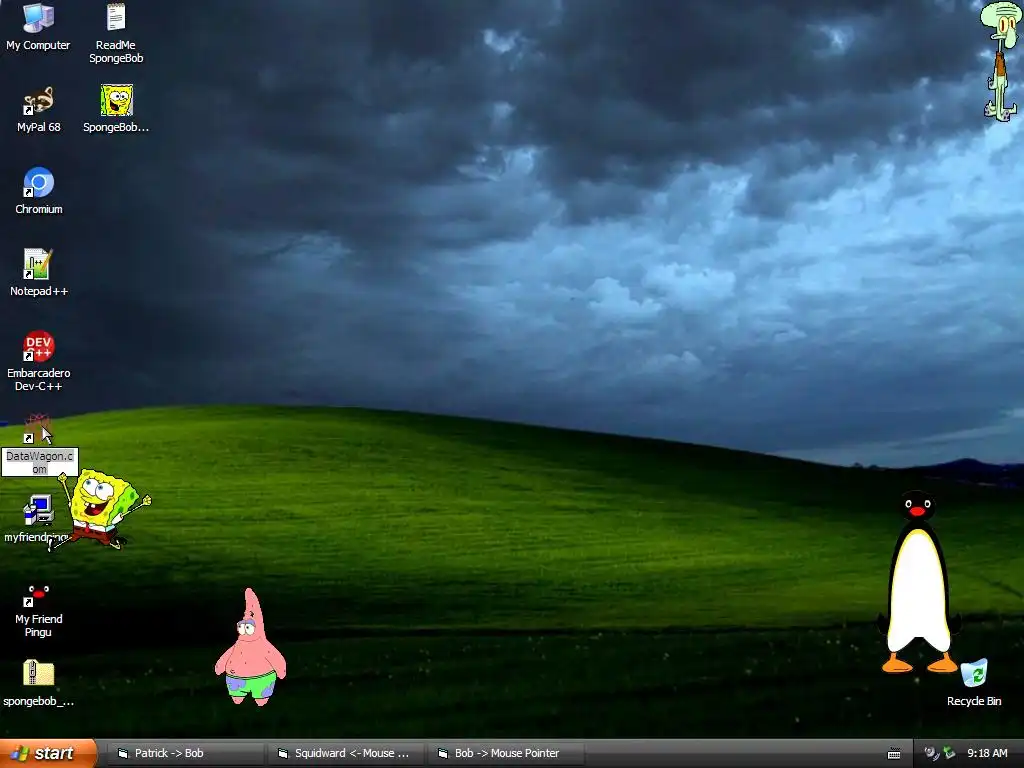The width and height of the screenshot is (1024, 768).
Task: Click the keyboard icon on the taskbar
Action: coord(894,754)
